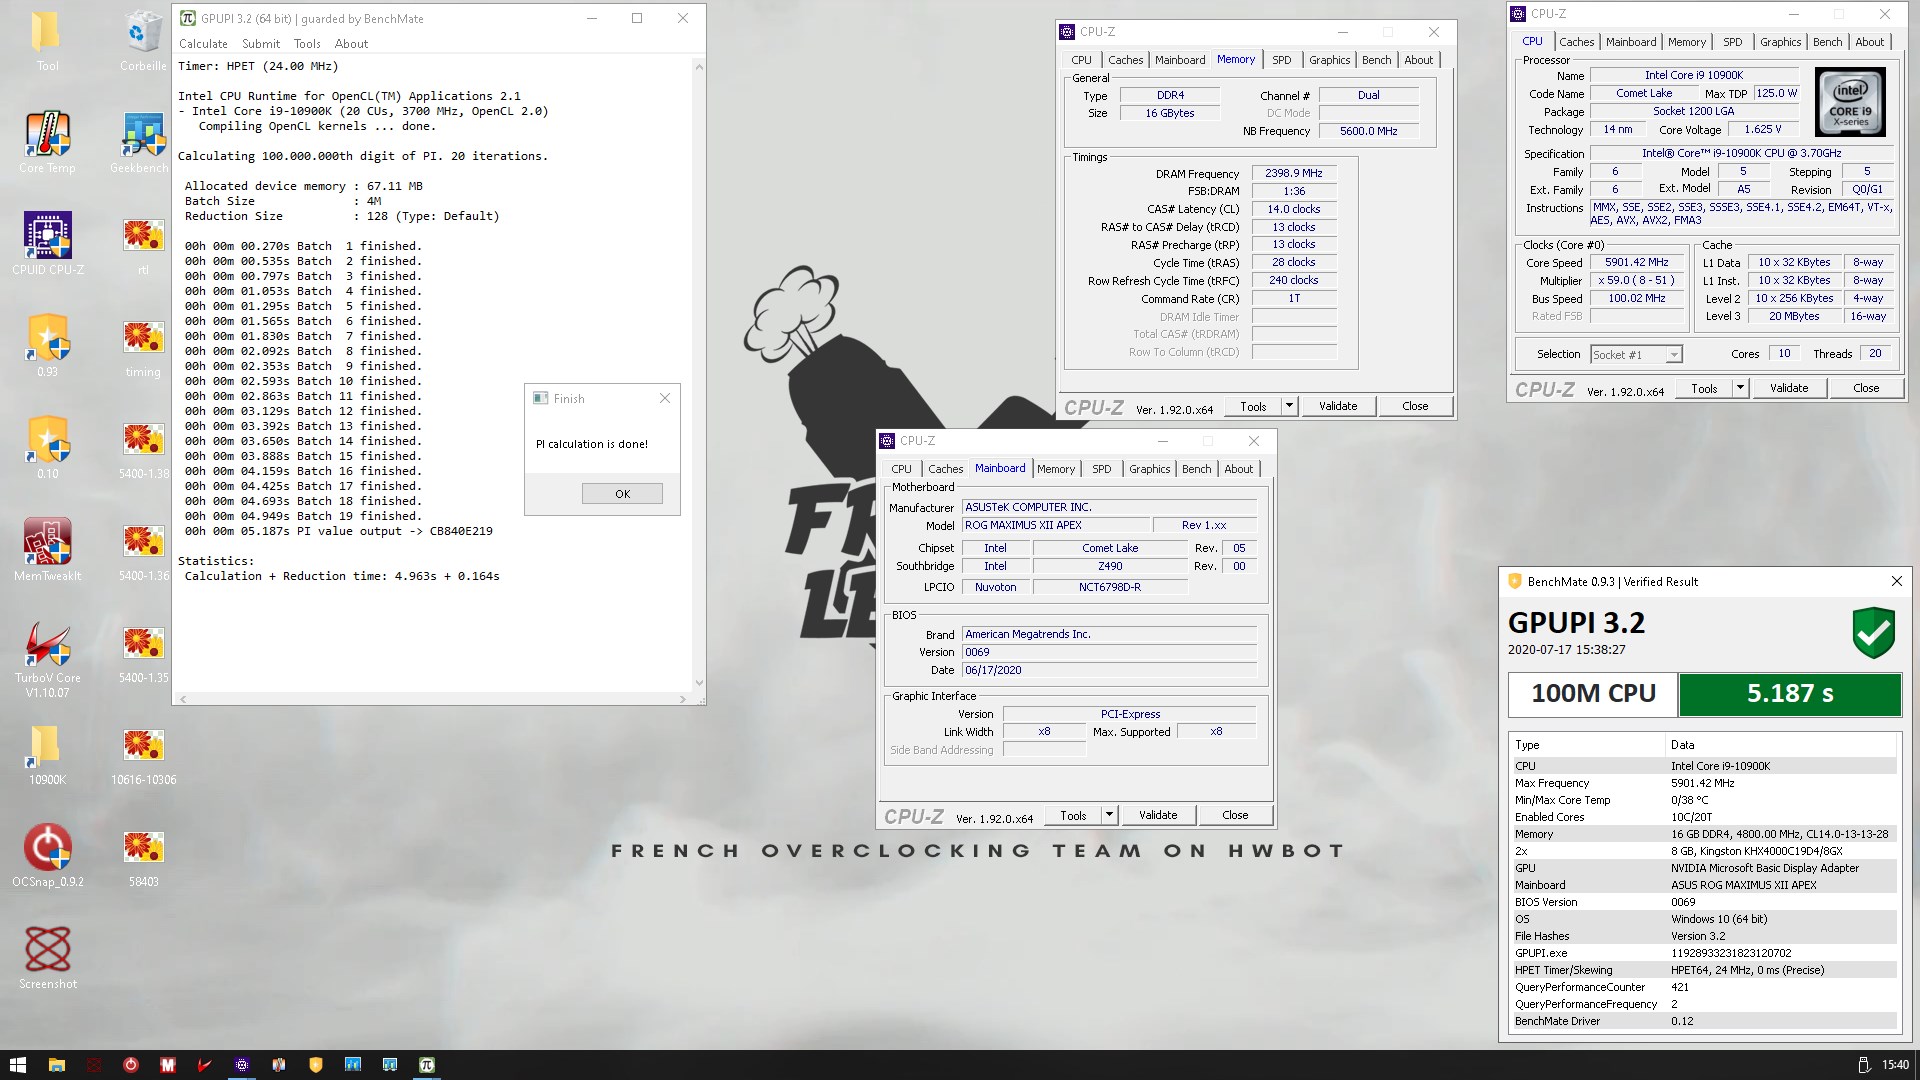Viewport: 1920px width, 1080px height.
Task: Expand Tools dropdown arrow in memory CPU-Z window
Action: [x=1289, y=406]
